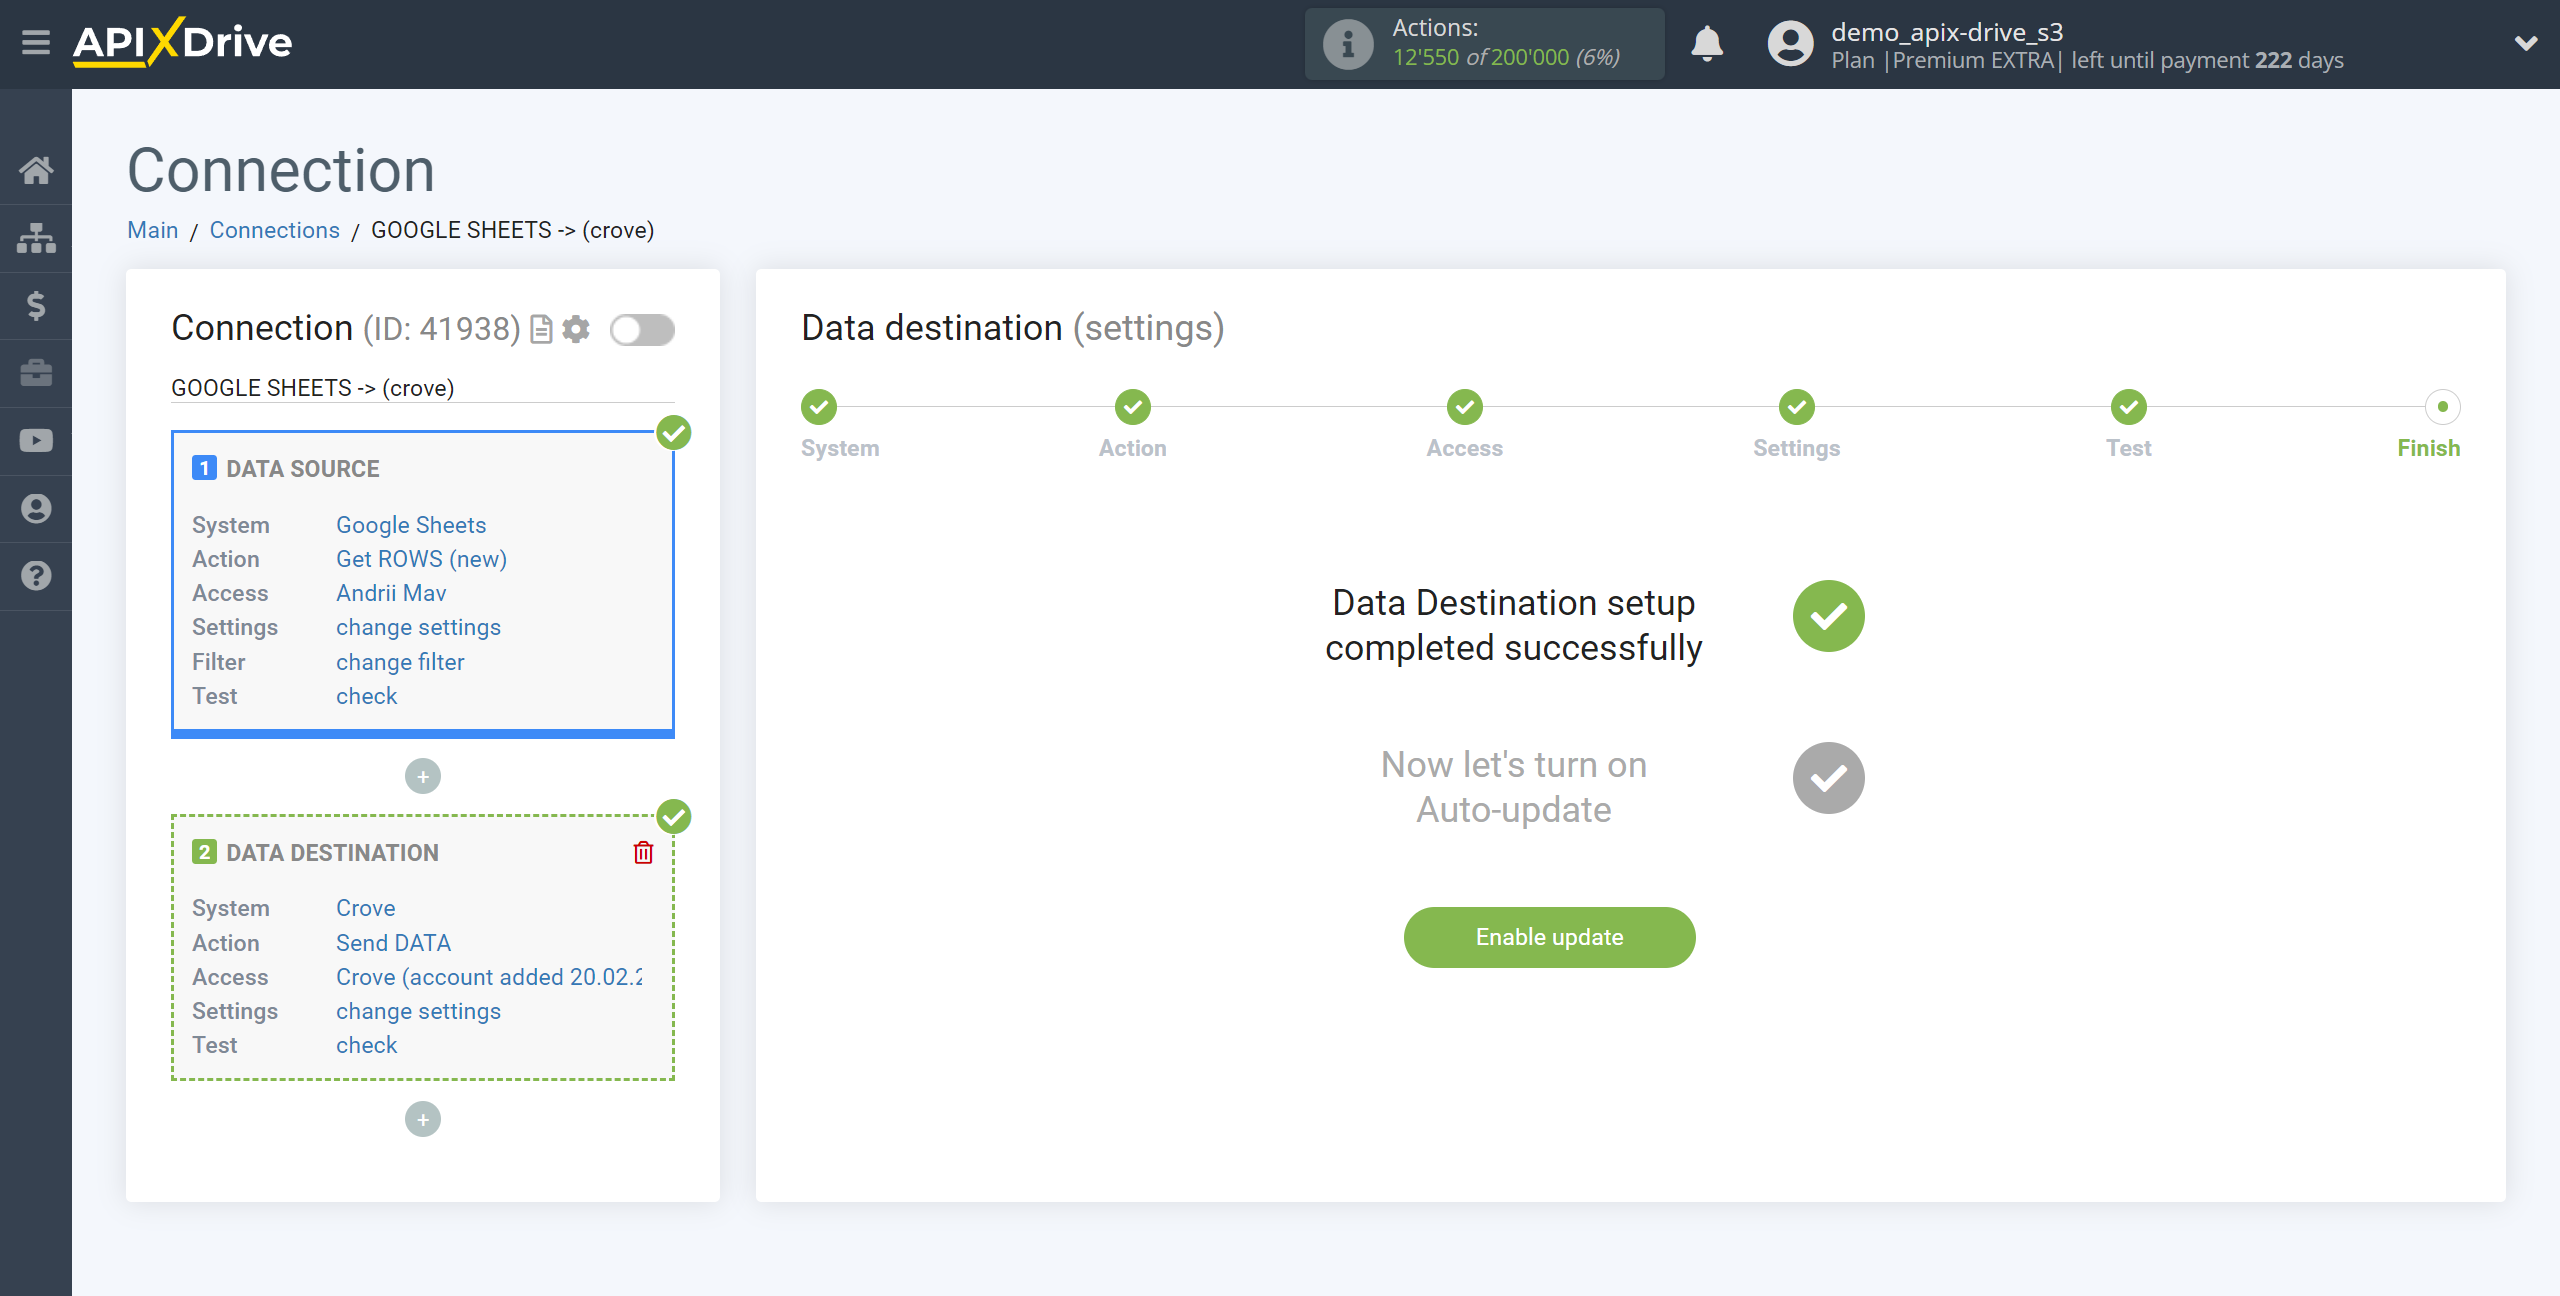Expand the hamburger menu icon
This screenshot has width=2560, height=1296.
36,43
